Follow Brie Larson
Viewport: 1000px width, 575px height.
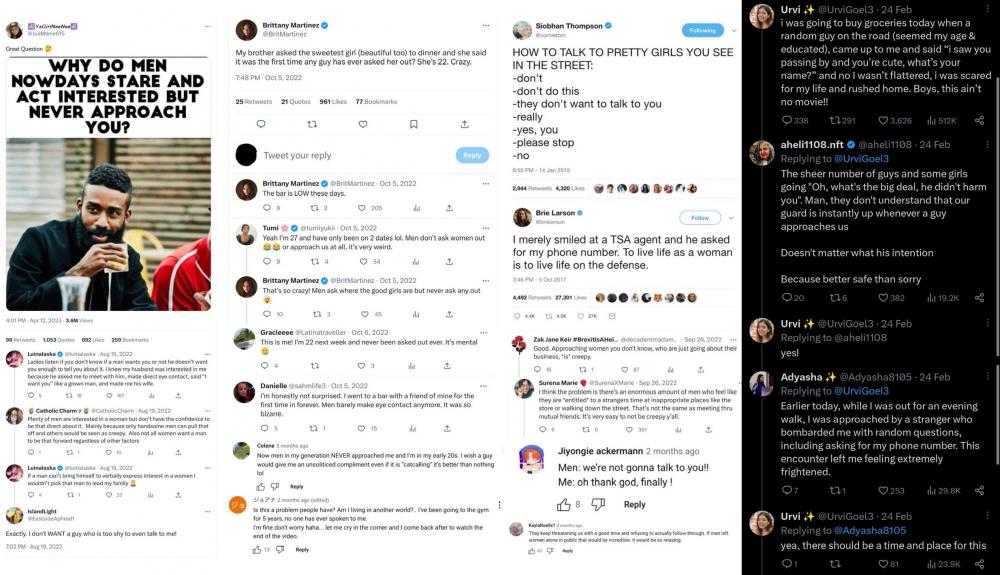(700, 218)
